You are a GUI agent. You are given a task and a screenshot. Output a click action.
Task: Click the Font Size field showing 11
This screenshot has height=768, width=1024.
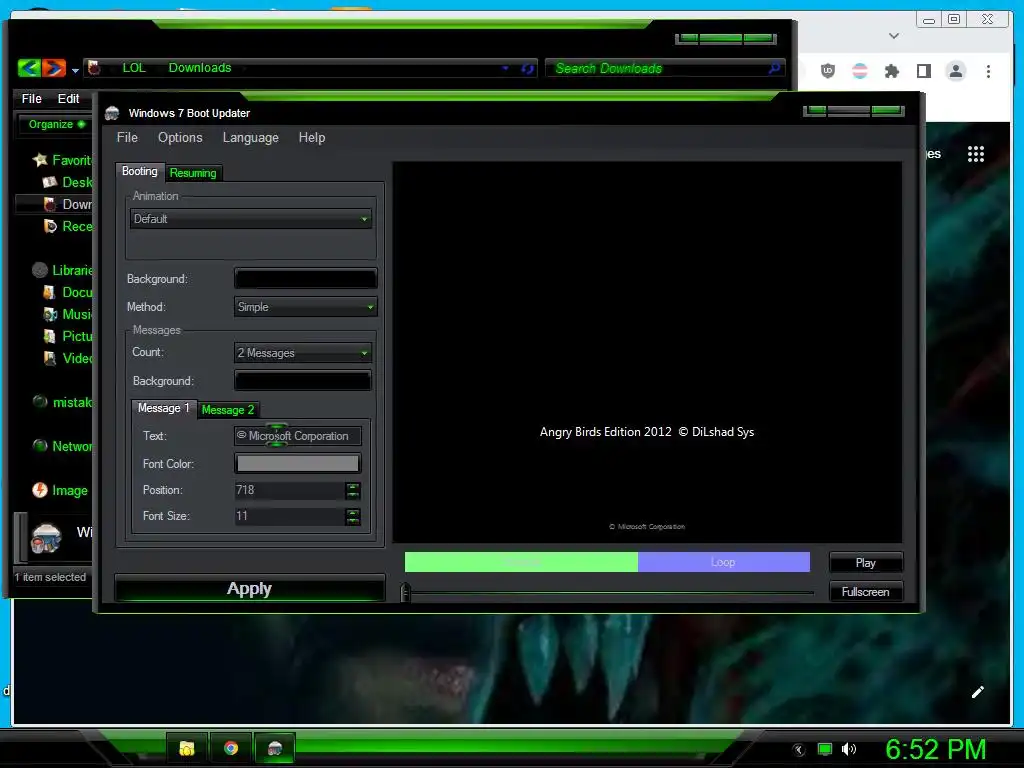[289, 516]
